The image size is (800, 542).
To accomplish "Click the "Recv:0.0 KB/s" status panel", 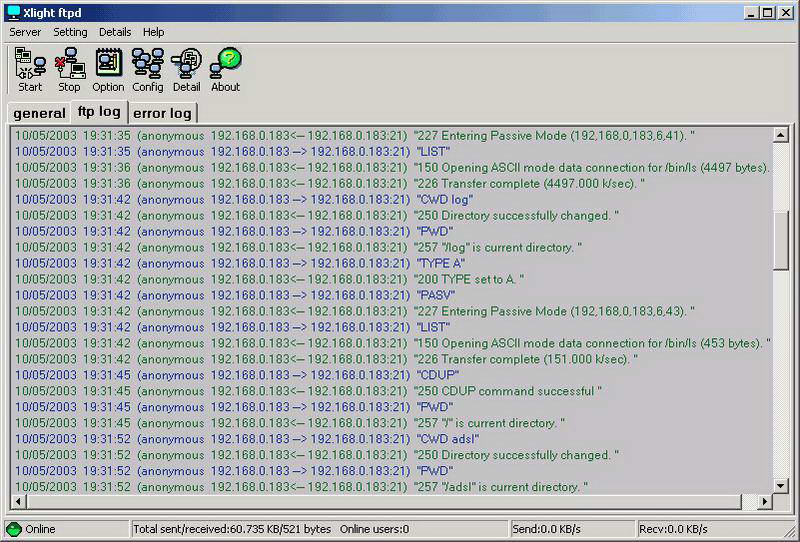I will click(714, 529).
